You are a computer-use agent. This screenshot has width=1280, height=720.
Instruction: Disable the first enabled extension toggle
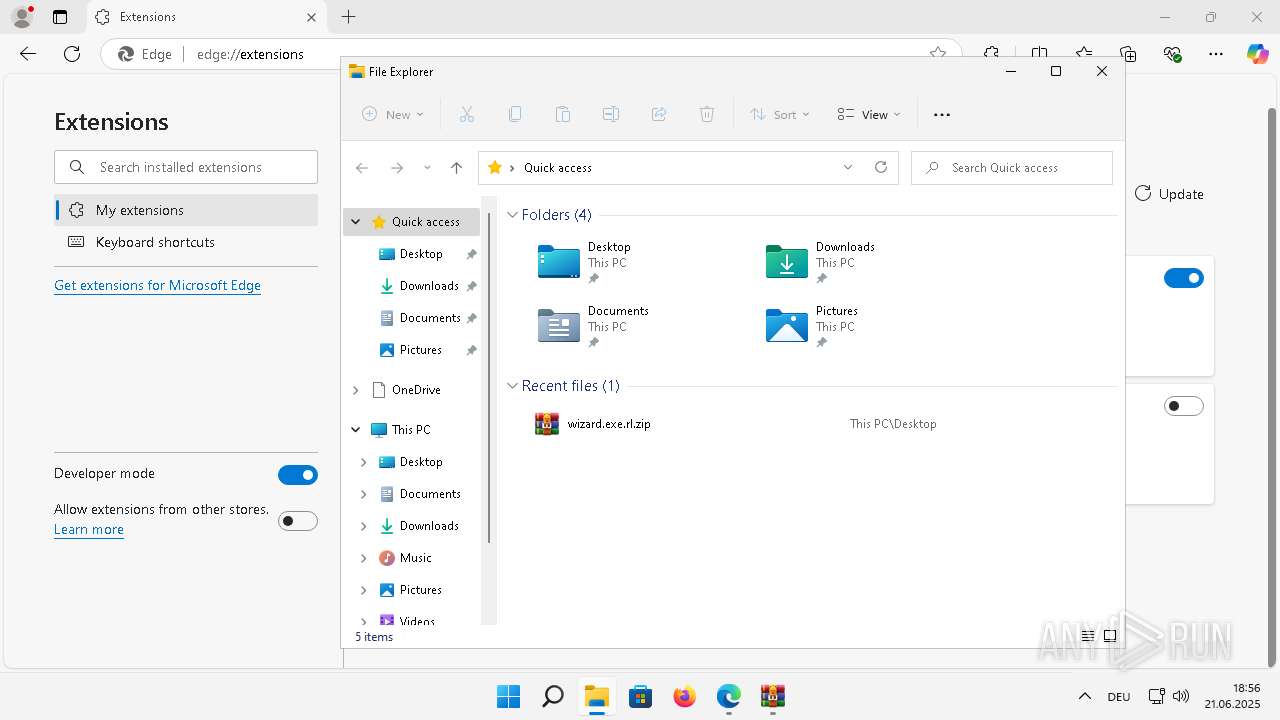click(x=1184, y=278)
